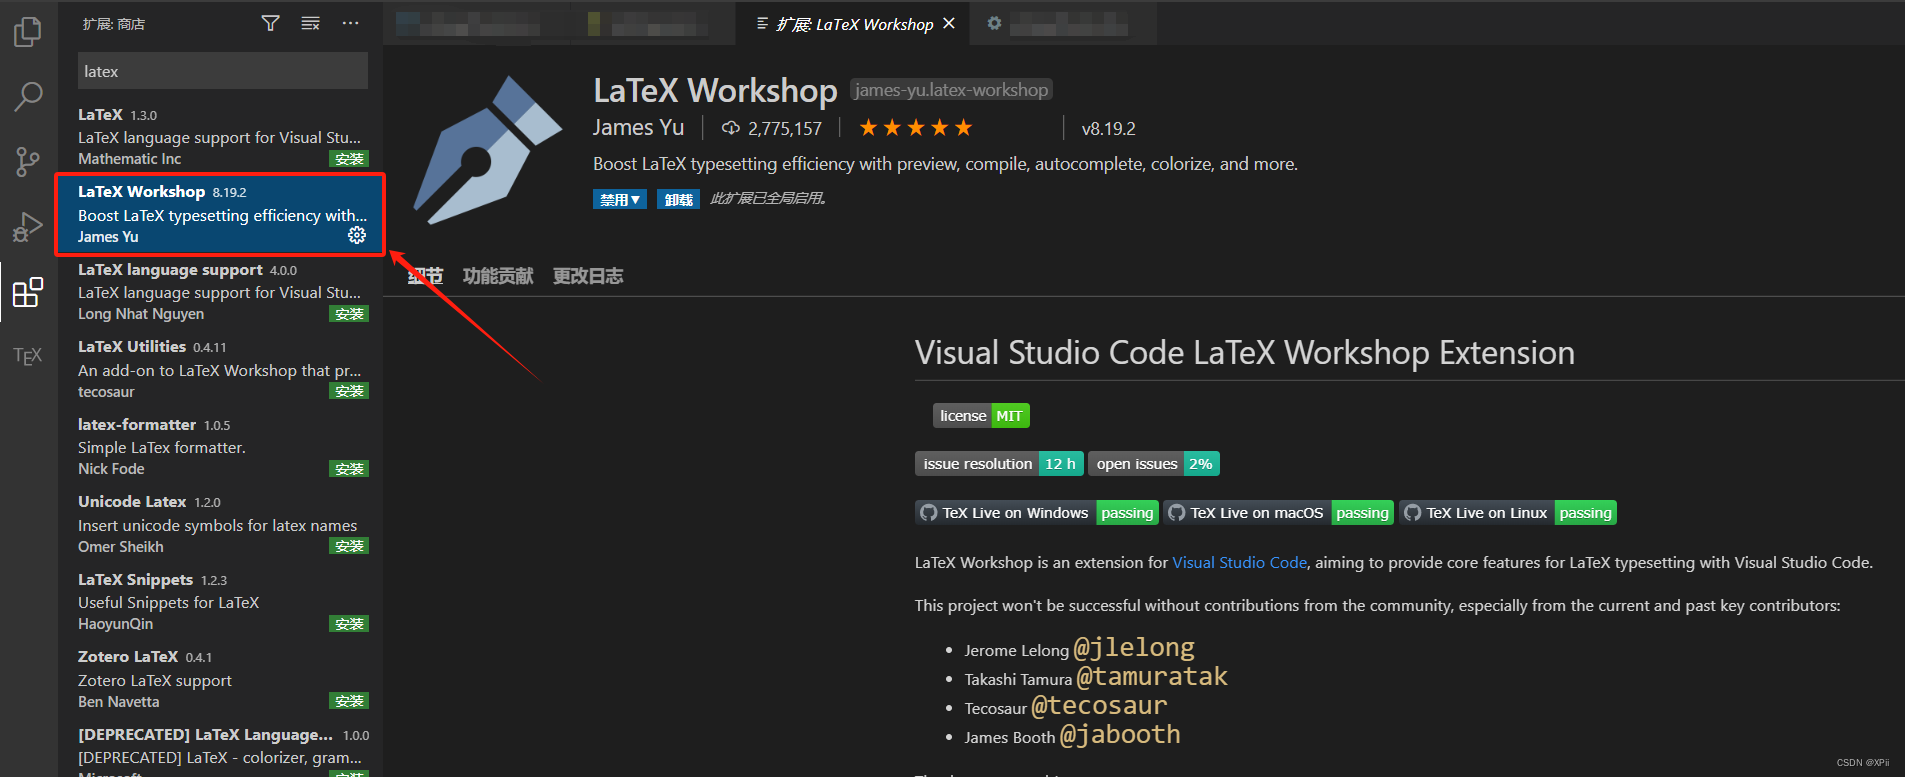The width and height of the screenshot is (1905, 777).
Task: Open TeX Live on macOS passing badge
Action: tap(1279, 513)
